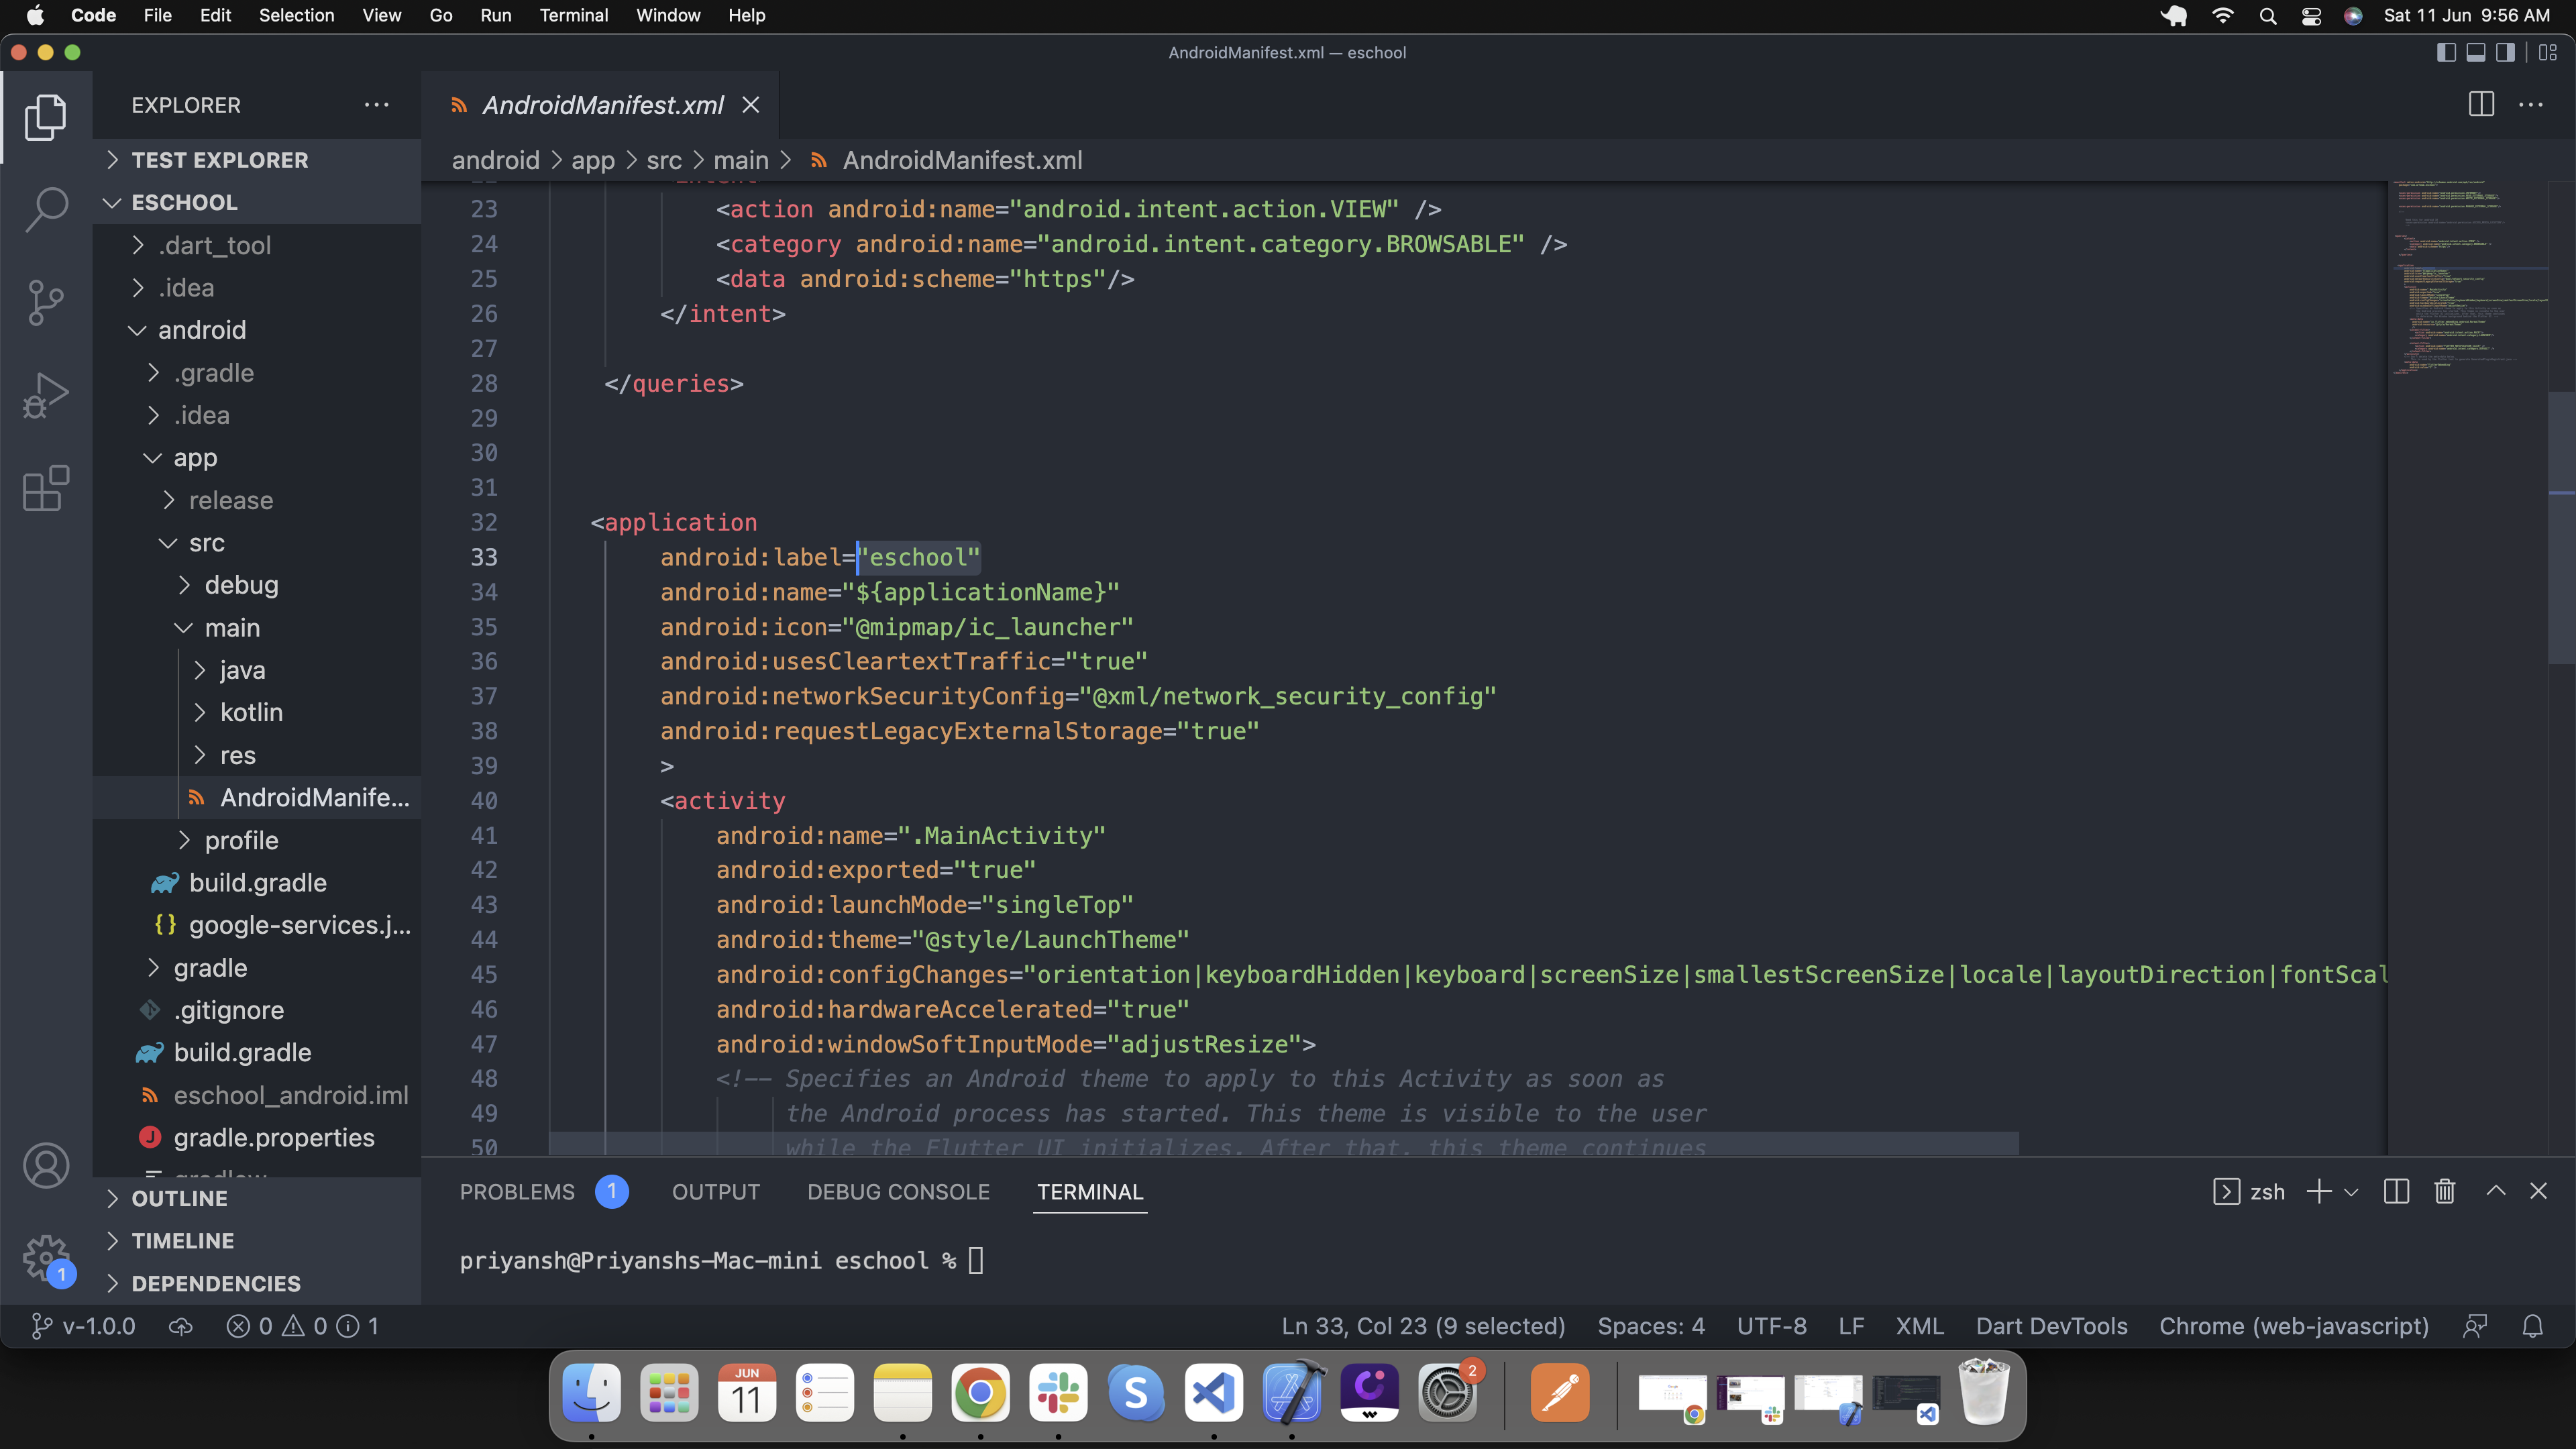Kill terminal with the trash icon

point(2444,1191)
